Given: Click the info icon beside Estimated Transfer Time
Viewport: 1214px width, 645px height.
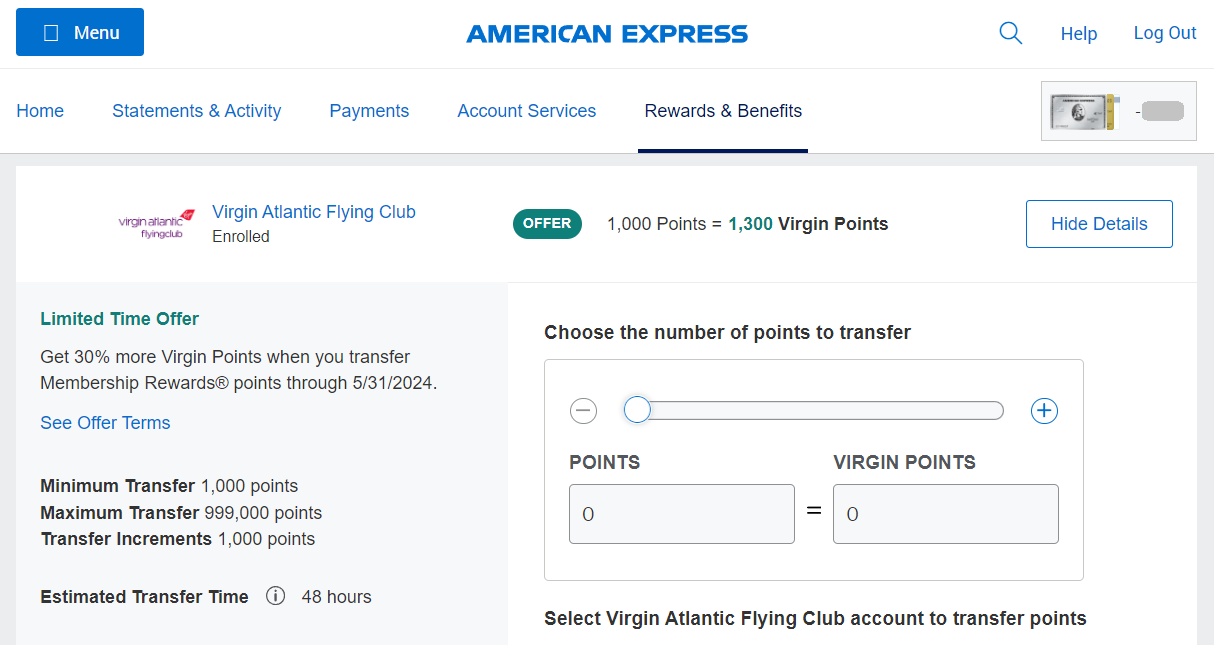Looking at the screenshot, I should click(x=276, y=596).
